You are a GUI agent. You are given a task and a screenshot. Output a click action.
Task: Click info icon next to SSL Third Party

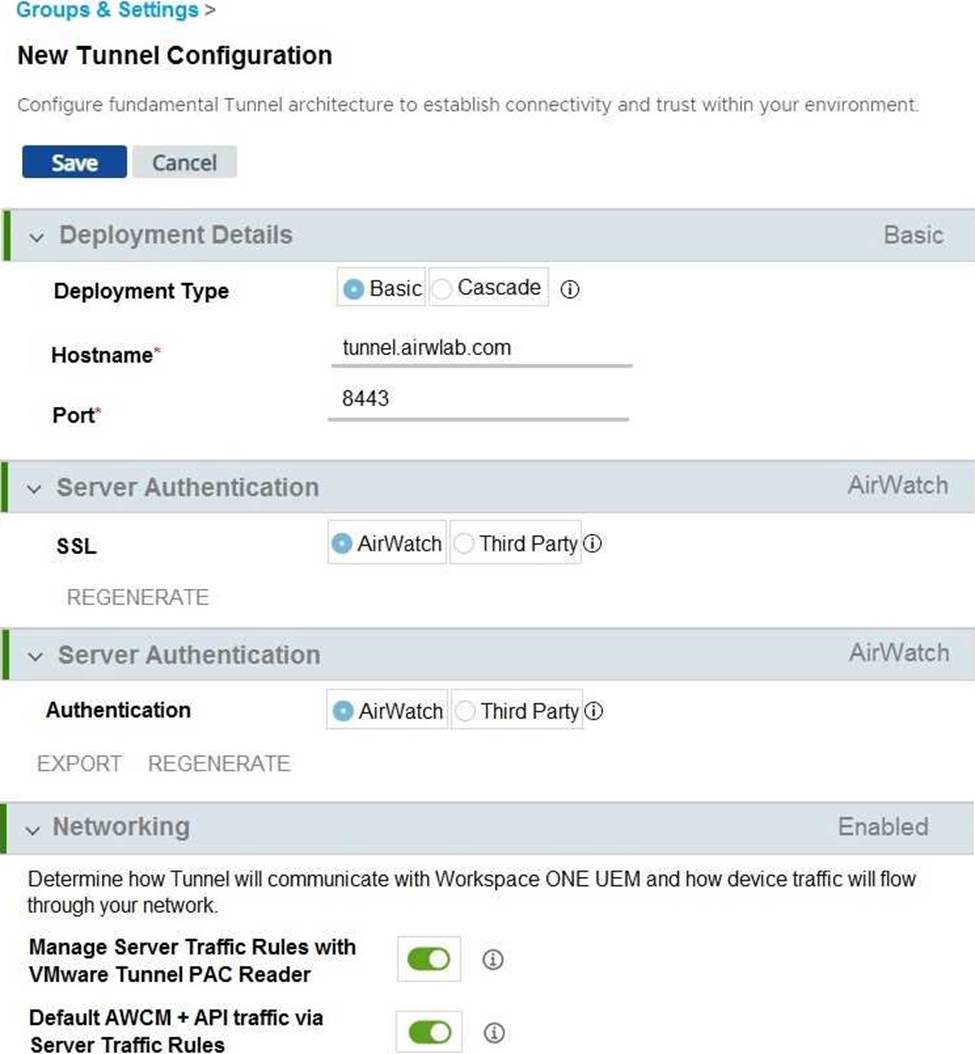592,543
